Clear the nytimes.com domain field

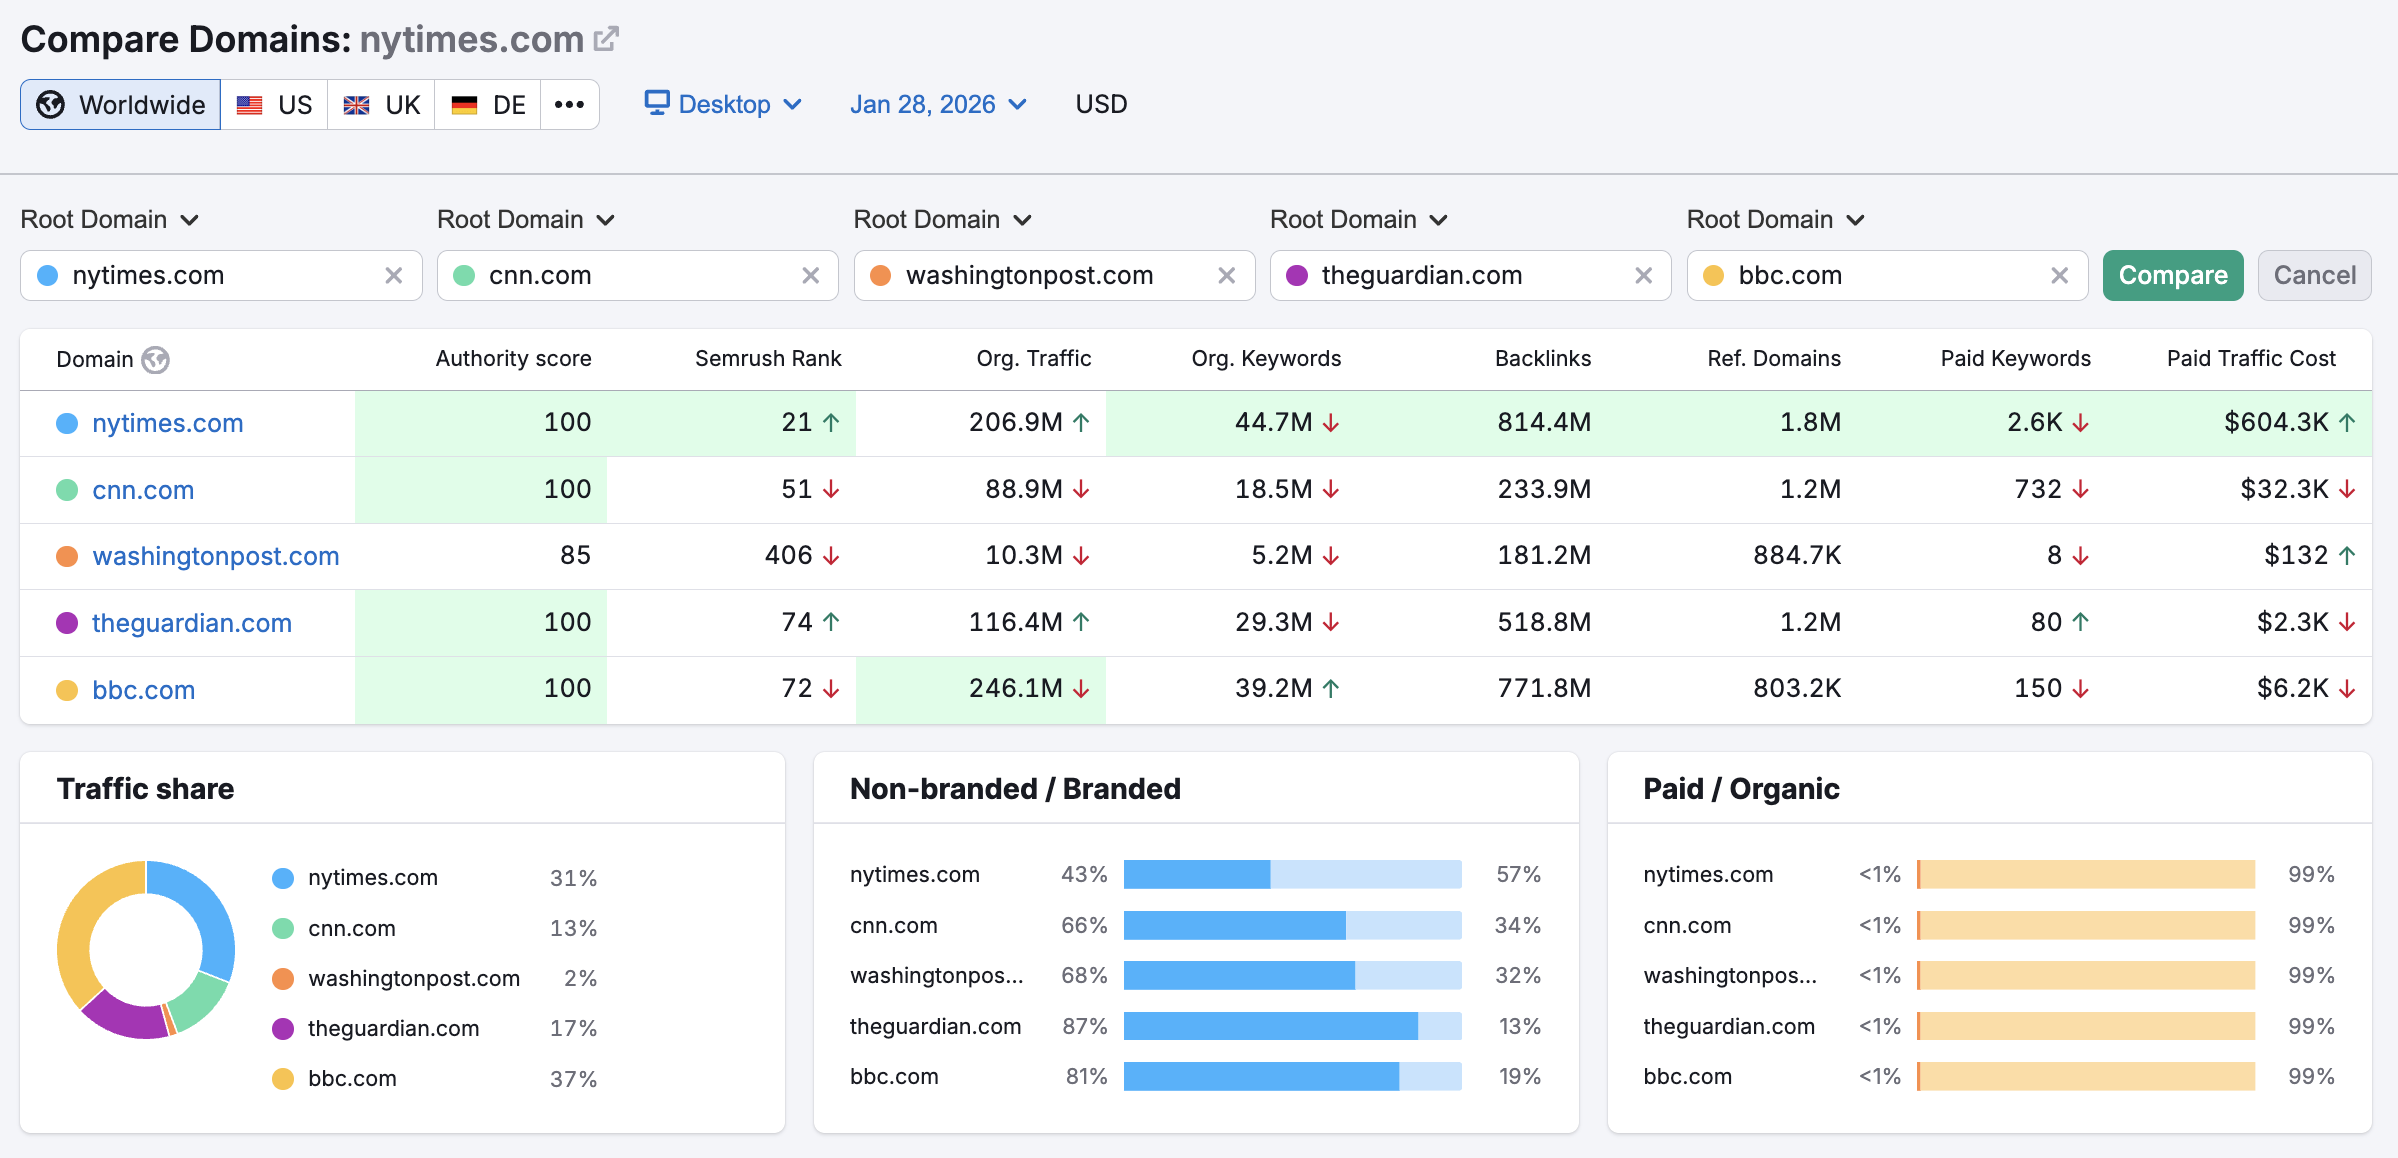pos(394,276)
